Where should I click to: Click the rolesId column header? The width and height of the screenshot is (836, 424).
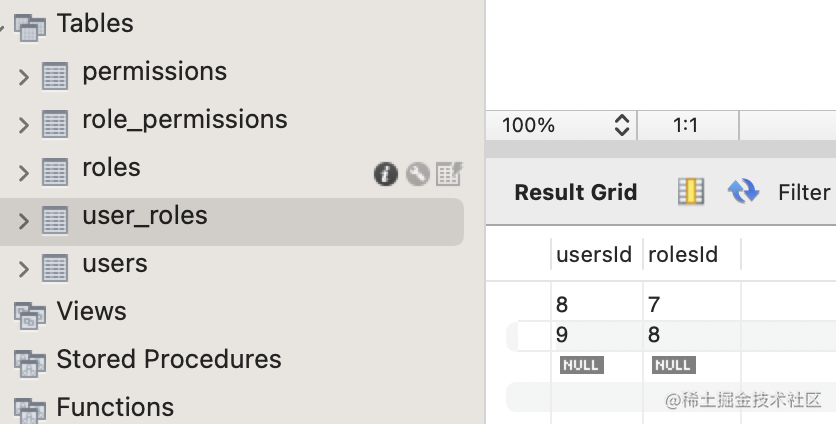pyautogui.click(x=683, y=255)
